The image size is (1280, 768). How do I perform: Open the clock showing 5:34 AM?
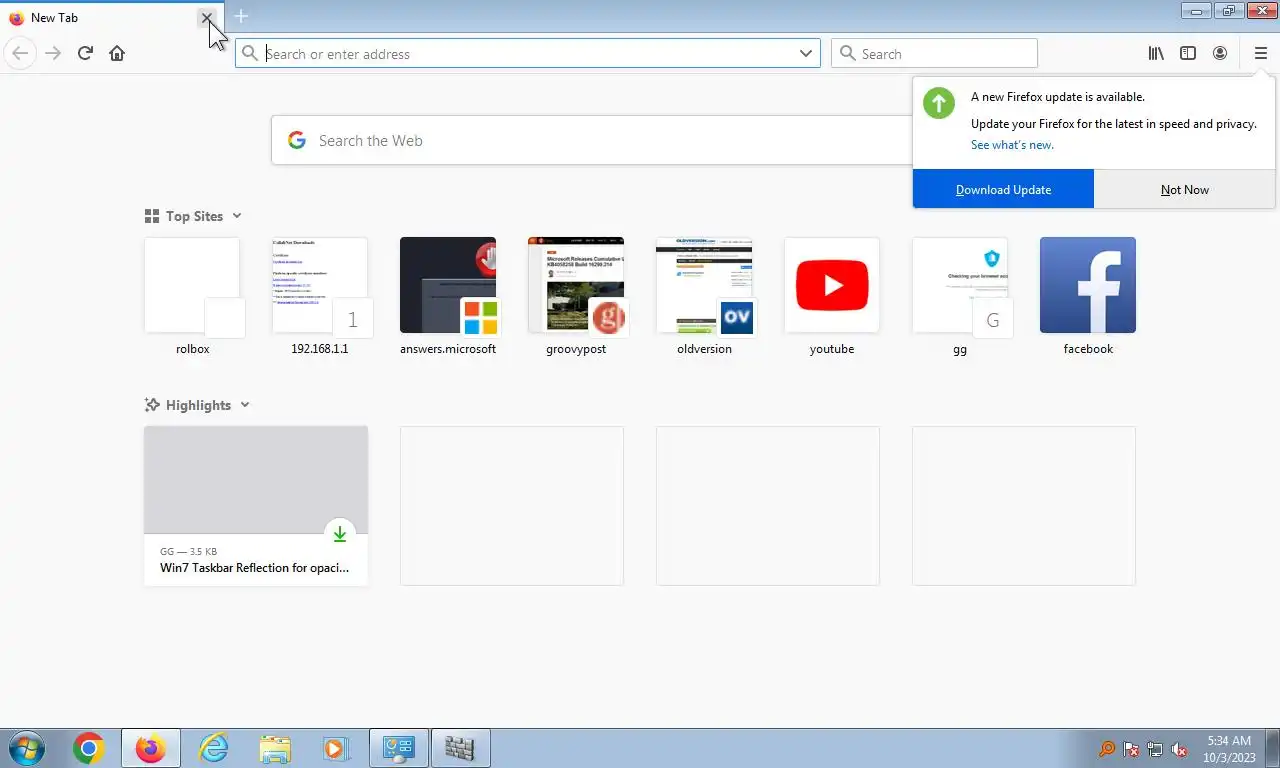pyautogui.click(x=1229, y=748)
